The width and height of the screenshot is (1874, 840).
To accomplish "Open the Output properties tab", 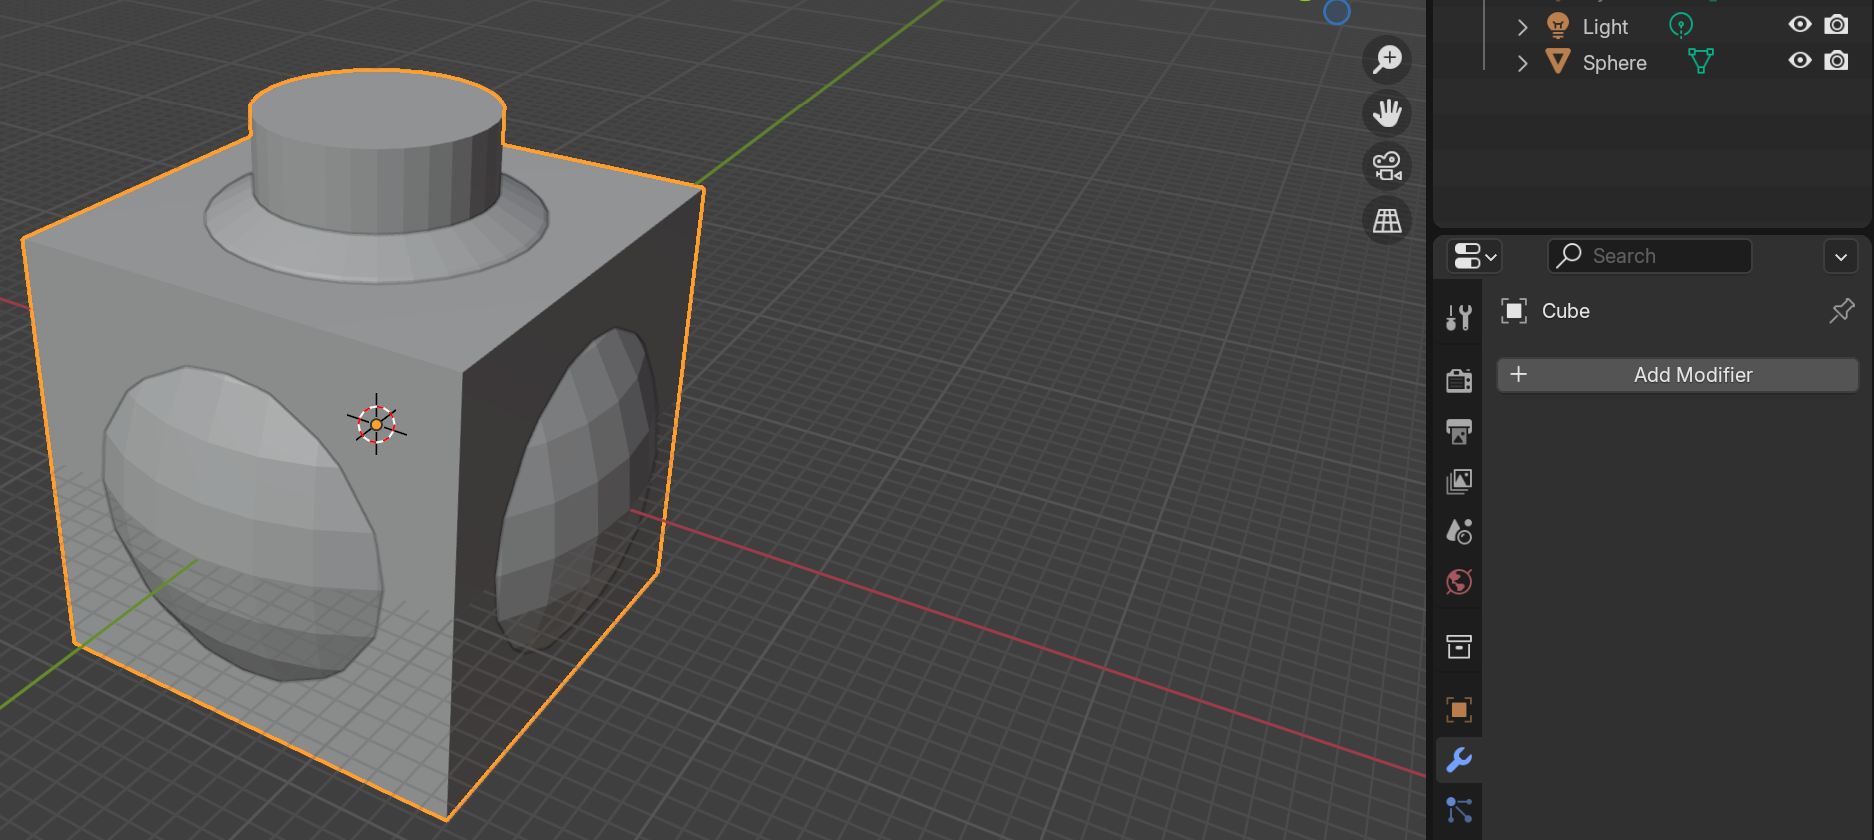I will click(x=1459, y=431).
